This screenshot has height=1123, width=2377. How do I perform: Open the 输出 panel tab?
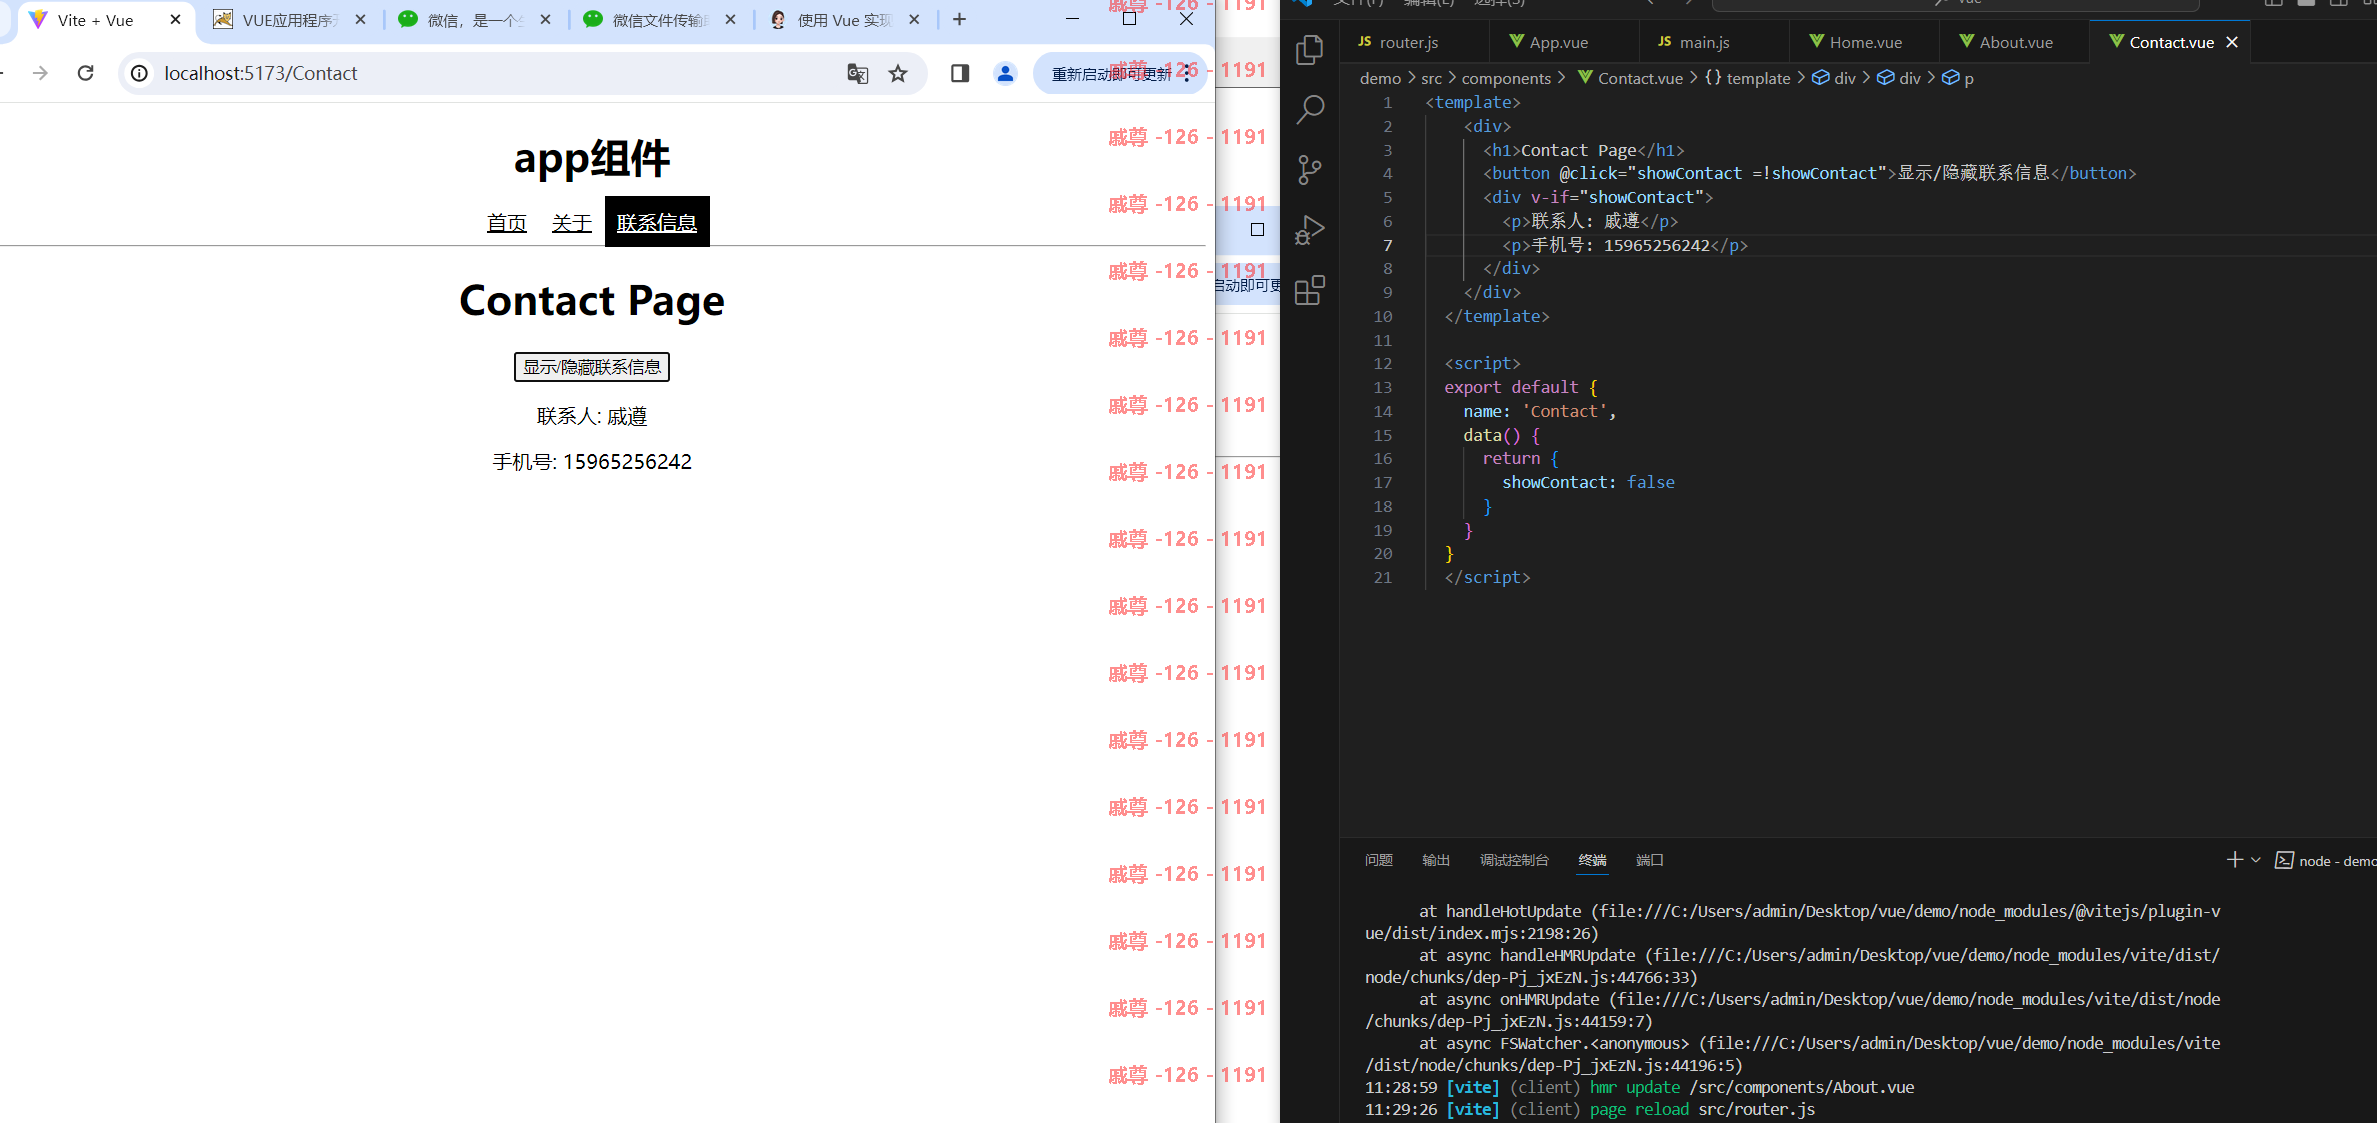(x=1436, y=860)
